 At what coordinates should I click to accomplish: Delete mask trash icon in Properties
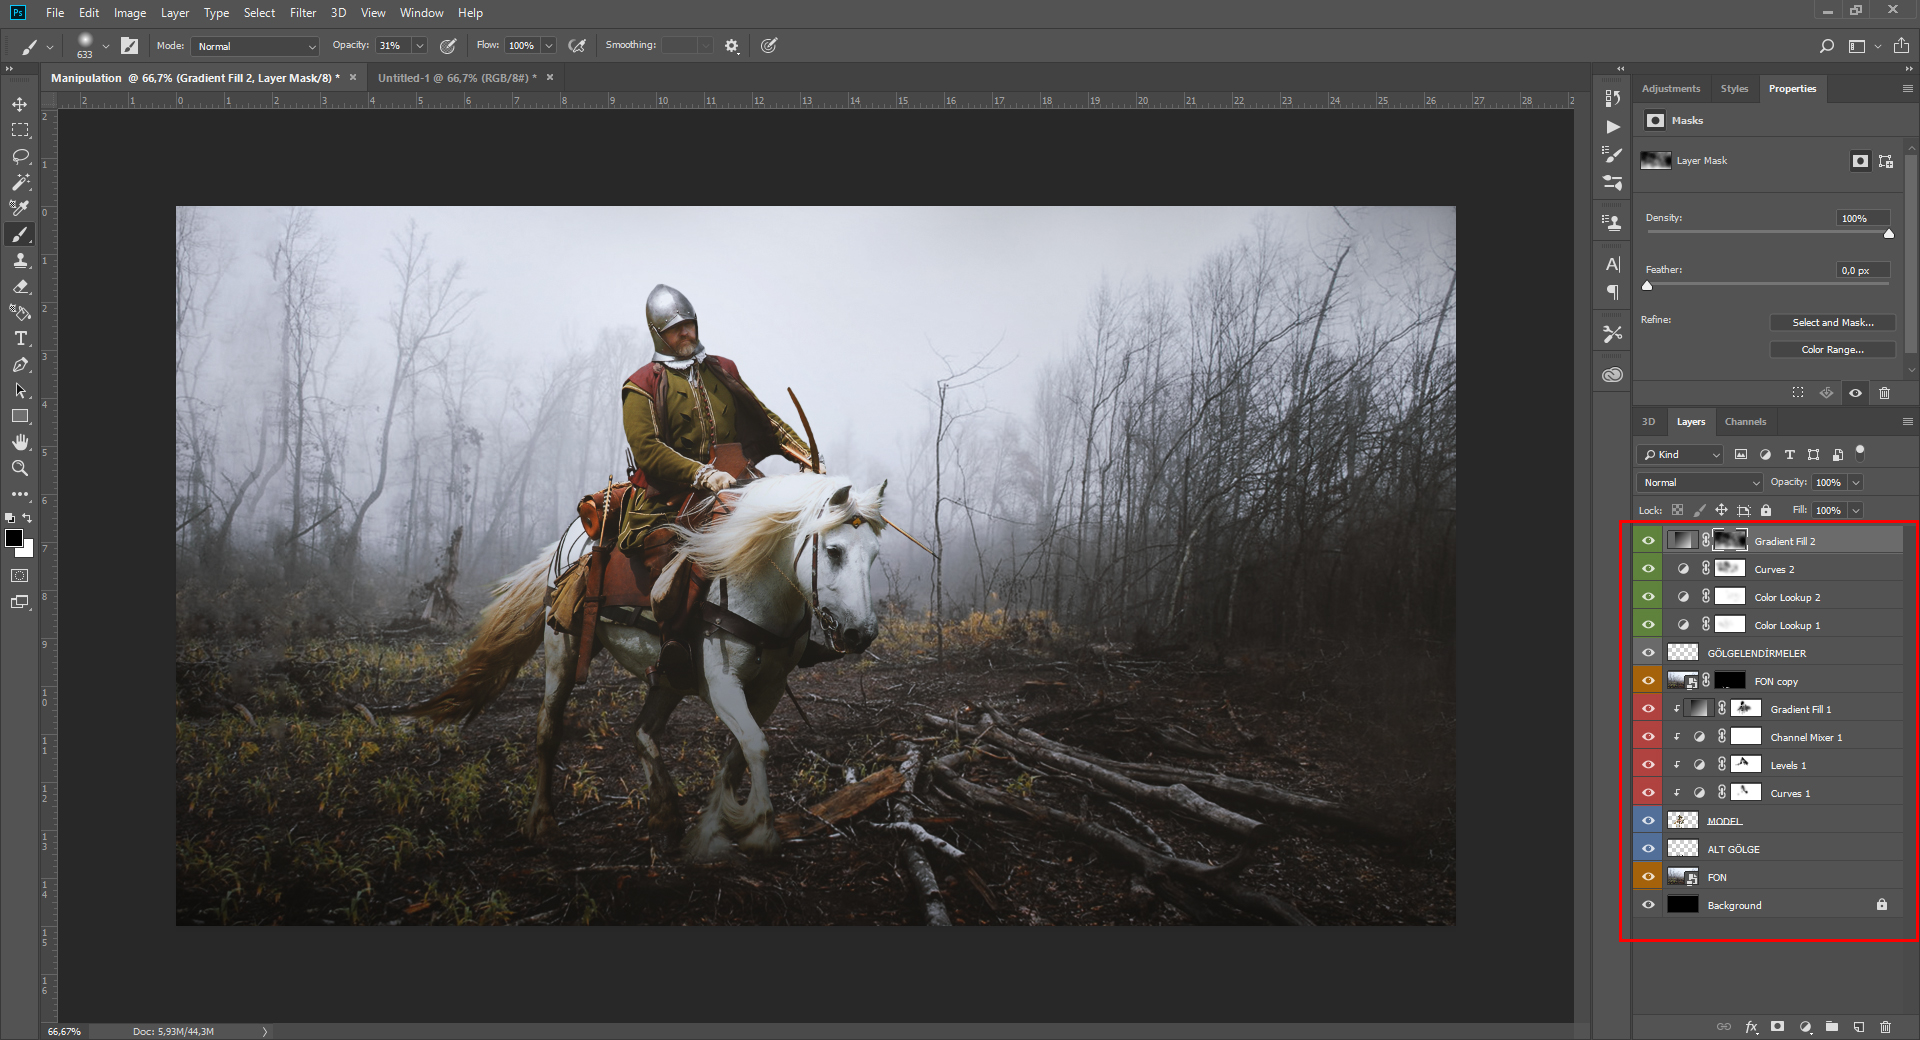click(1884, 393)
